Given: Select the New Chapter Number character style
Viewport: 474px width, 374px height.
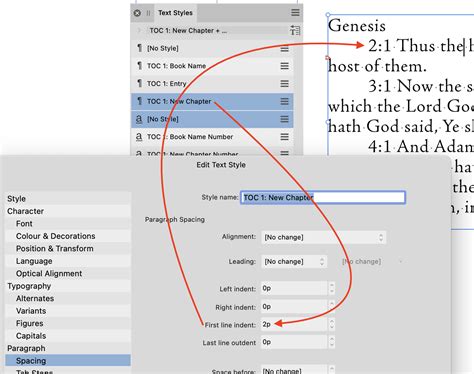Looking at the screenshot, I should (212, 152).
